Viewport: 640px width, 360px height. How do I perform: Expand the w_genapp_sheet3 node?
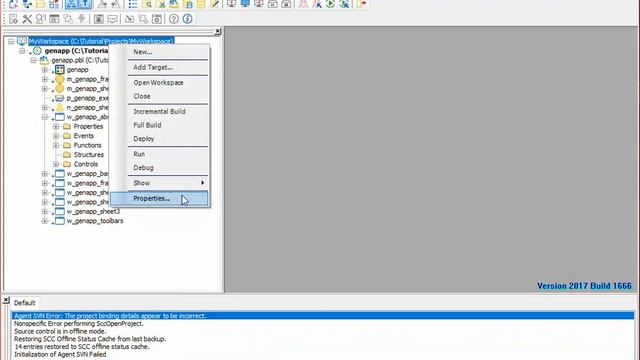(x=44, y=211)
